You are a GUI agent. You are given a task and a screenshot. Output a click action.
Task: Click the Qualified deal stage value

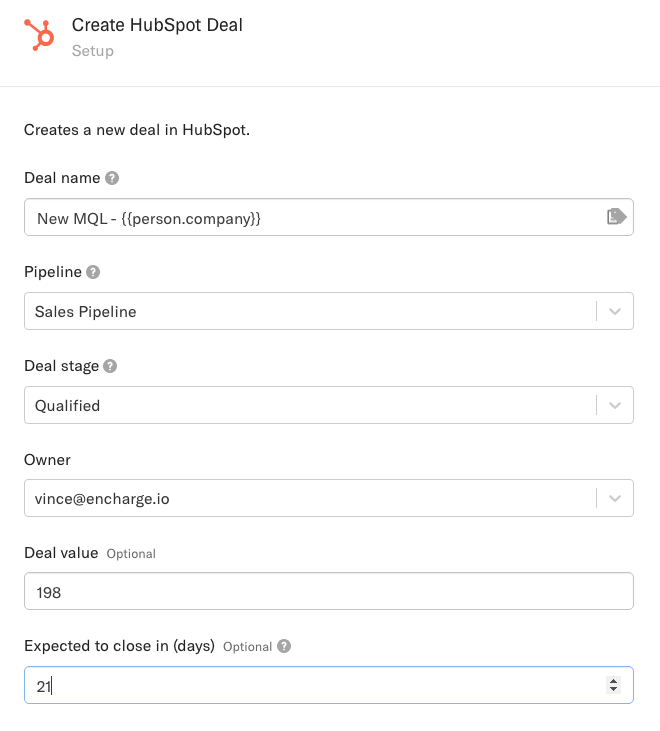tap(68, 406)
